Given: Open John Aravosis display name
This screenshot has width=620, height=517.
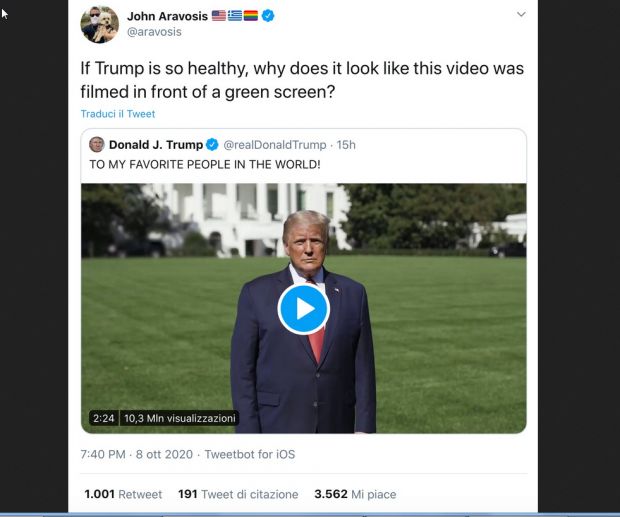Looking at the screenshot, I should point(167,16).
